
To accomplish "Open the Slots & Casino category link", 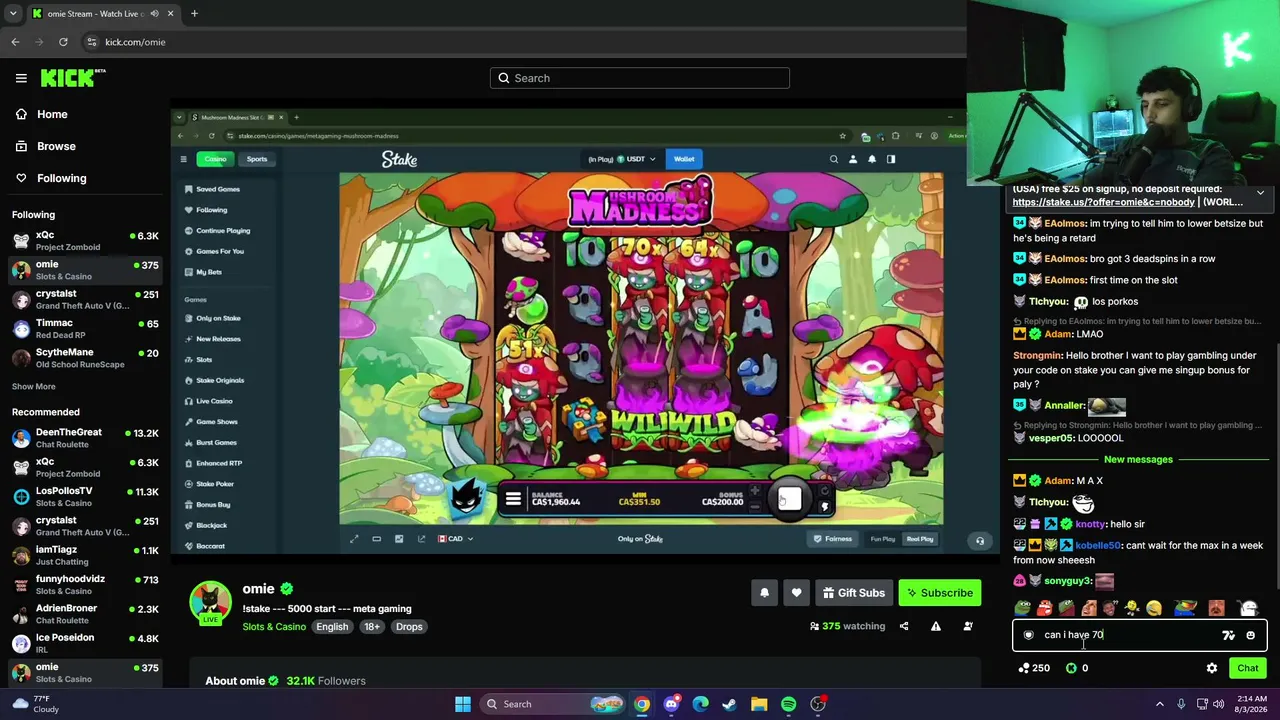I will pos(274,627).
